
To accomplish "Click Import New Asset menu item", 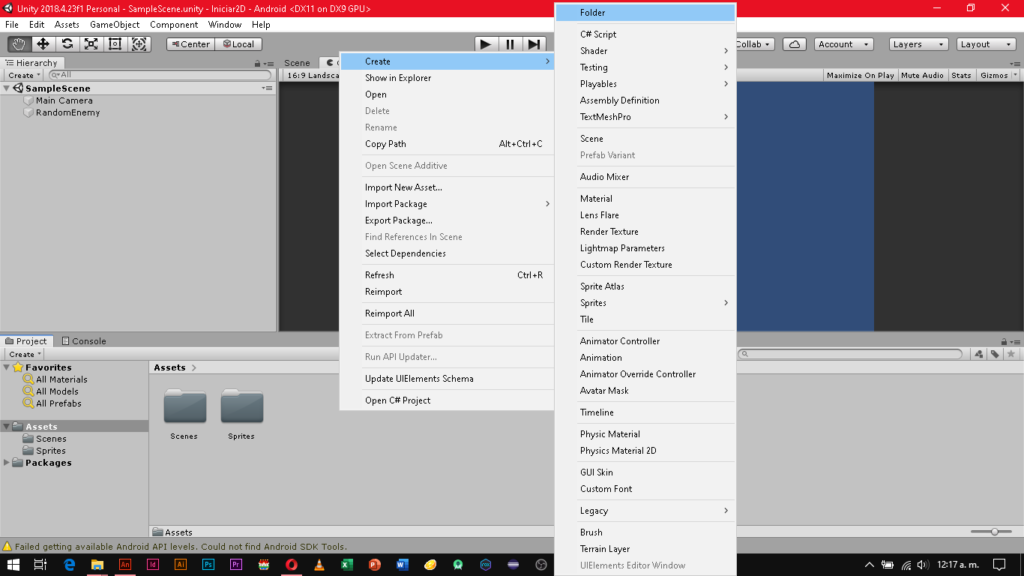I will [447, 187].
